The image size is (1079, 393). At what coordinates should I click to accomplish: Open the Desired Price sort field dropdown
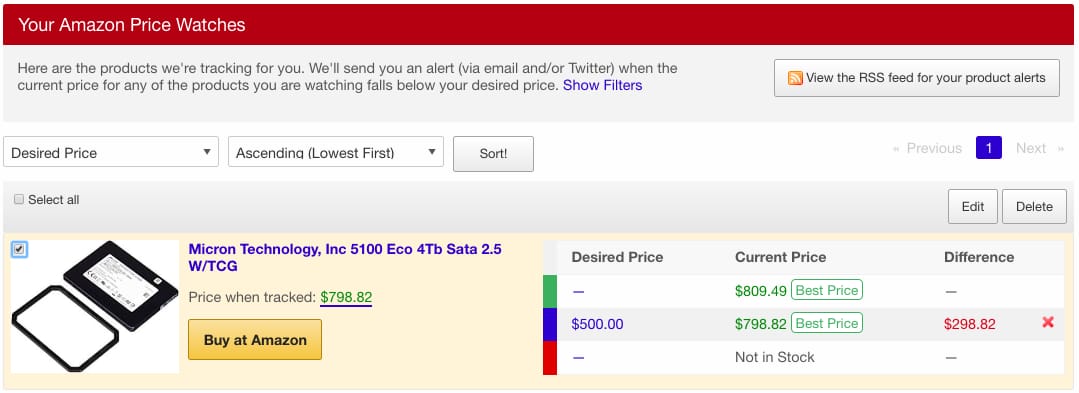pyautogui.click(x=111, y=152)
